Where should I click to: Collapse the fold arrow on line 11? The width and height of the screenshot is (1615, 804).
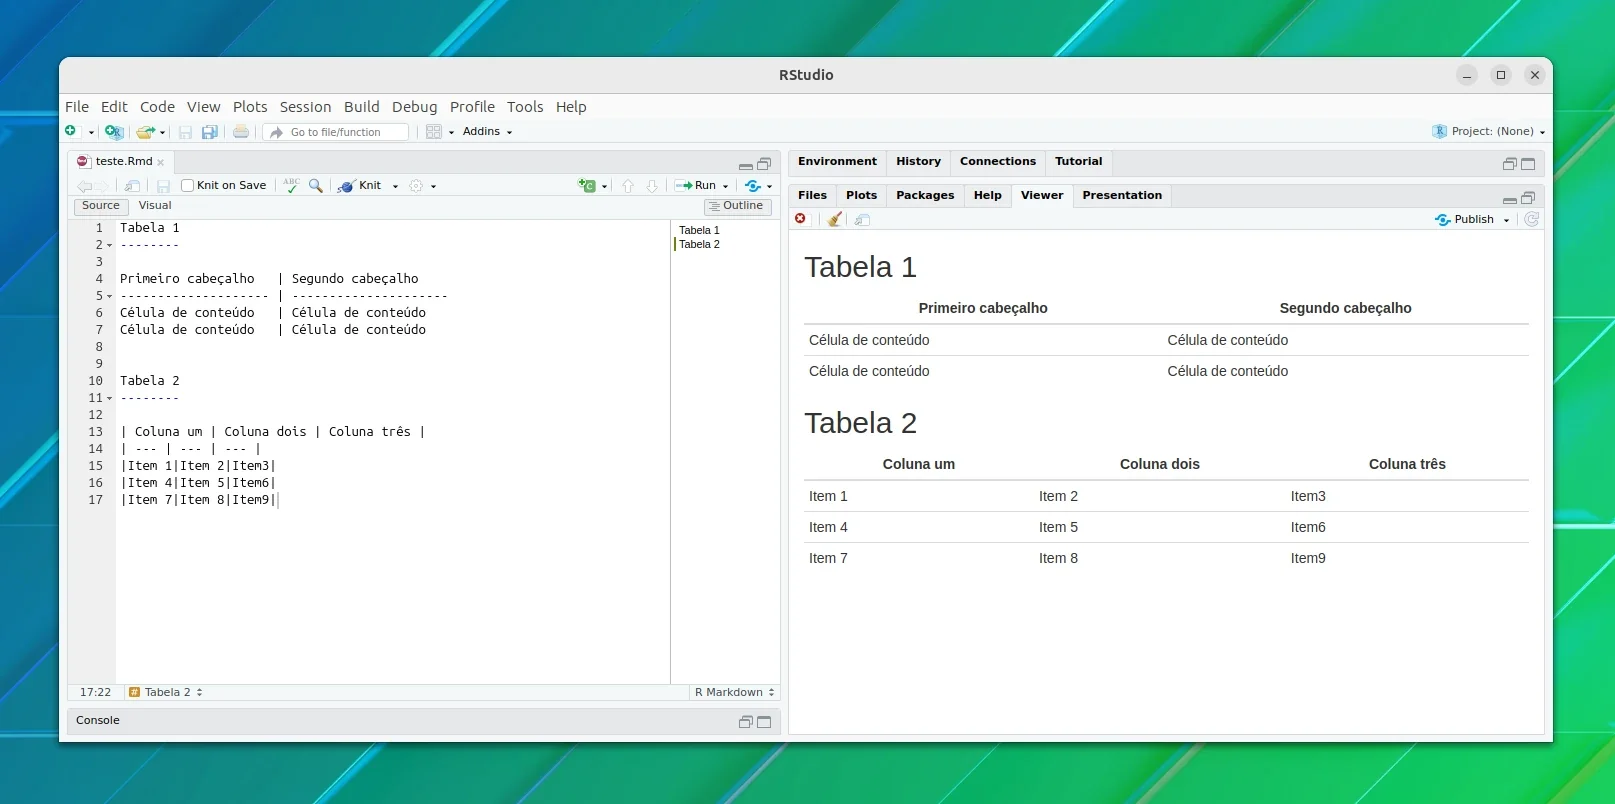click(109, 398)
